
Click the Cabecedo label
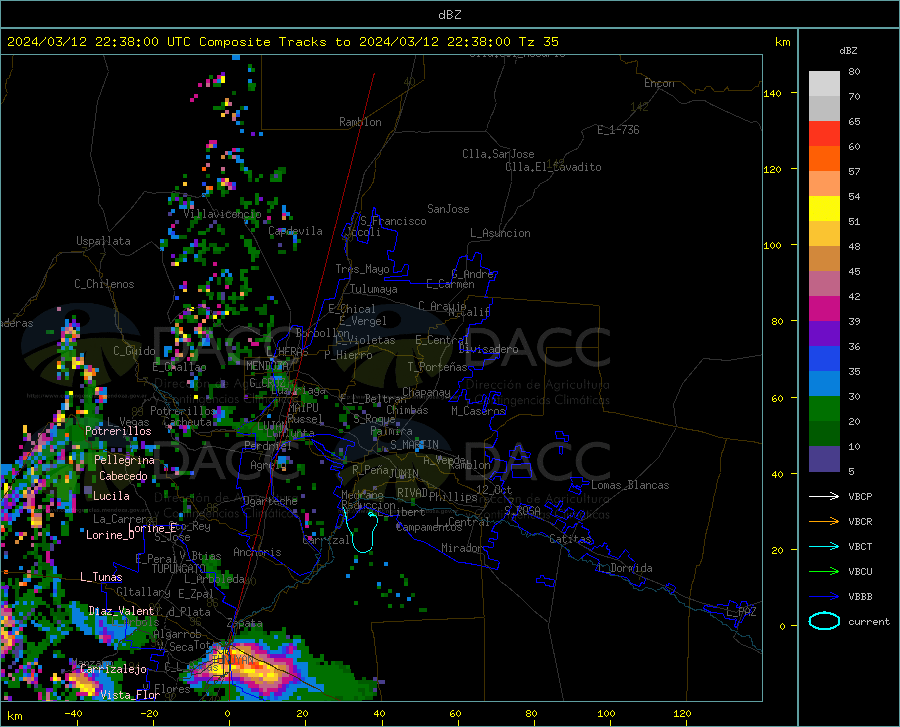(123, 476)
